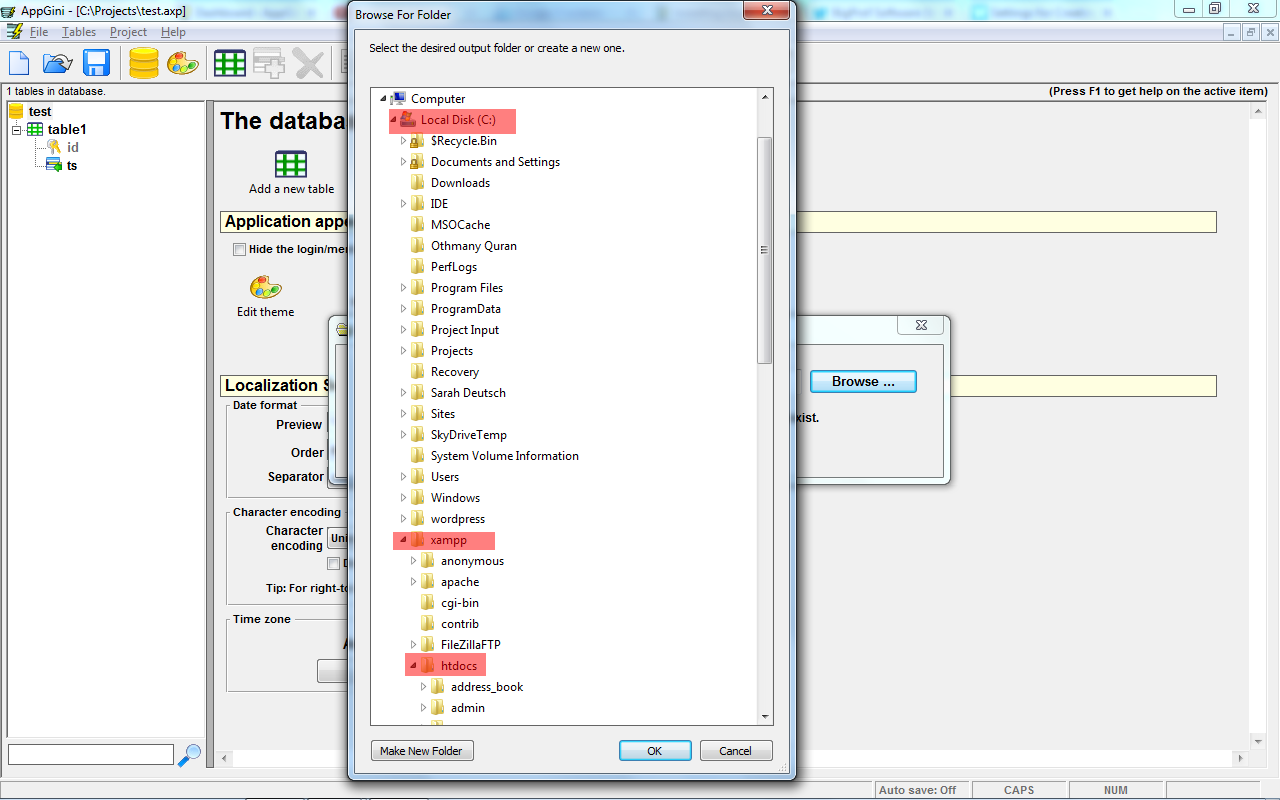Select the admin folder
Viewport: 1280px width, 800px height.
click(x=468, y=708)
